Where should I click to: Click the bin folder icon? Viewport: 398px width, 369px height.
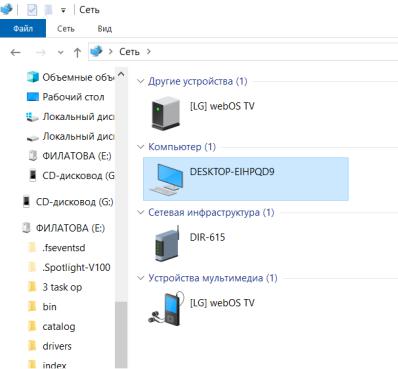32,307
